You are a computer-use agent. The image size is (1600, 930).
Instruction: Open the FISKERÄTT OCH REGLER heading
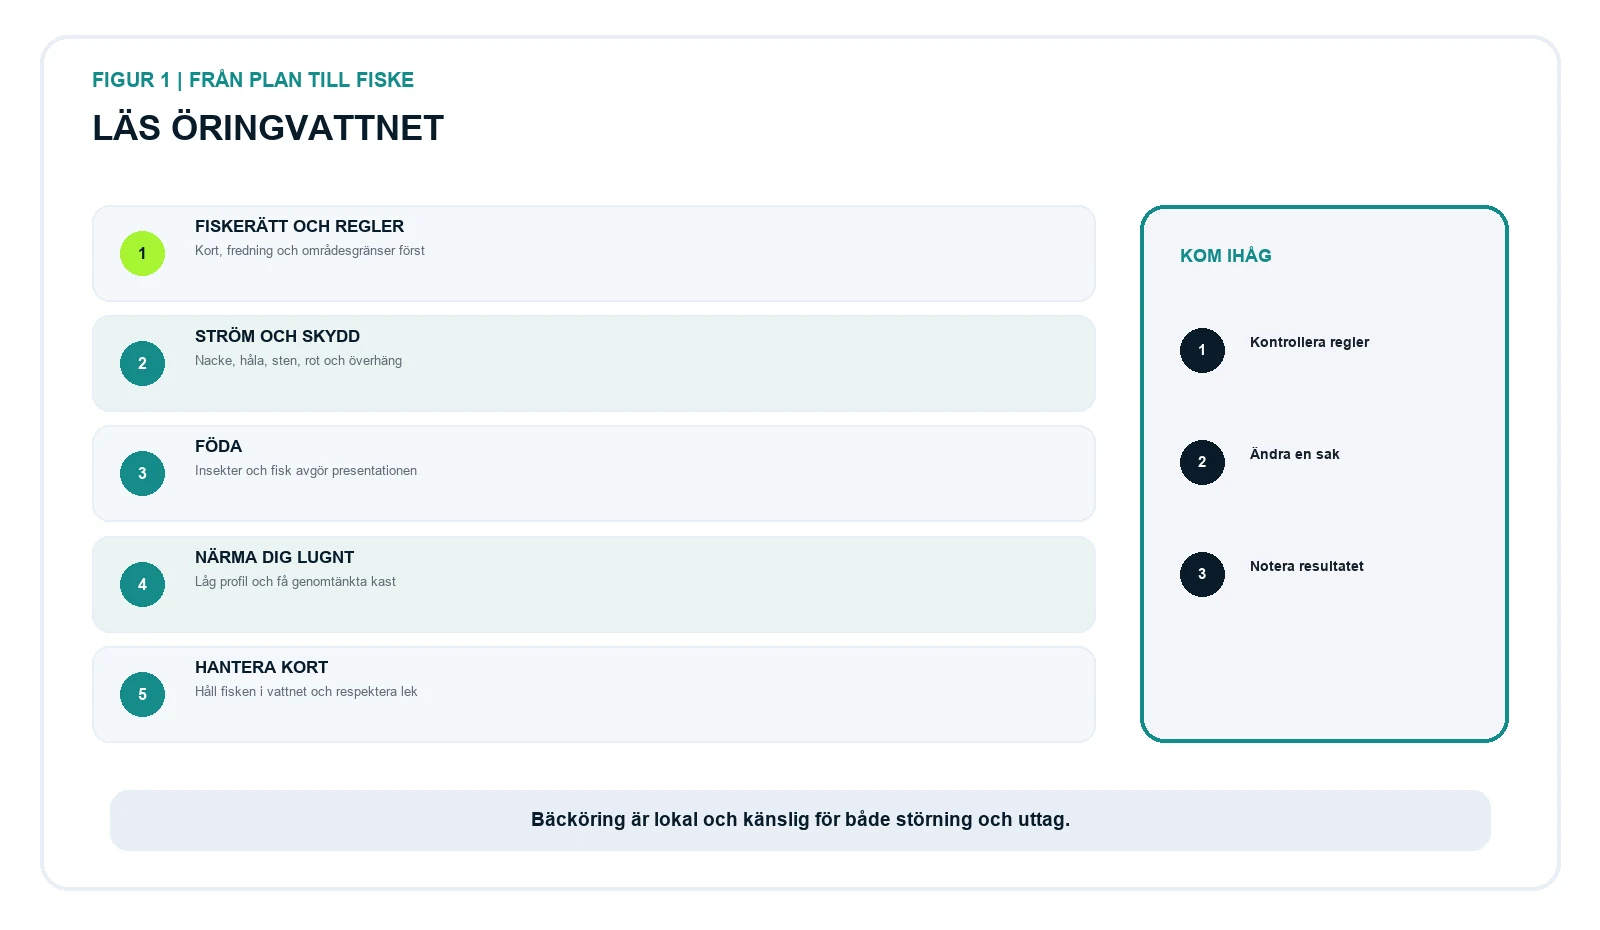299,226
